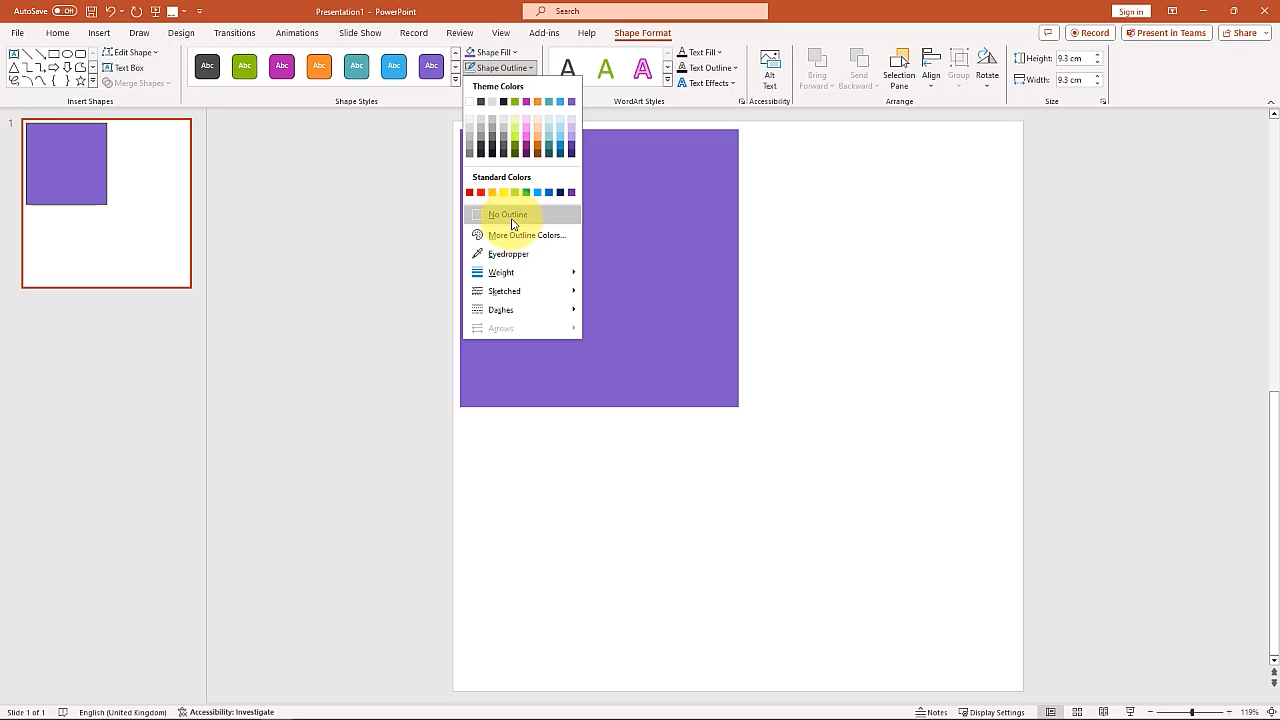Expand the Shape Styles gallery
Viewport: 1280px width, 720px height.
point(455,81)
